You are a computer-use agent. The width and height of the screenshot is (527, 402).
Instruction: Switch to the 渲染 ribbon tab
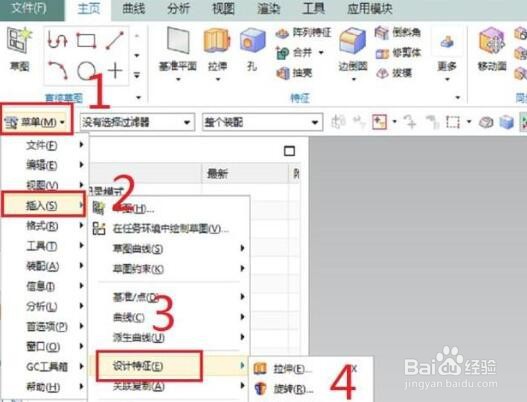269,9
